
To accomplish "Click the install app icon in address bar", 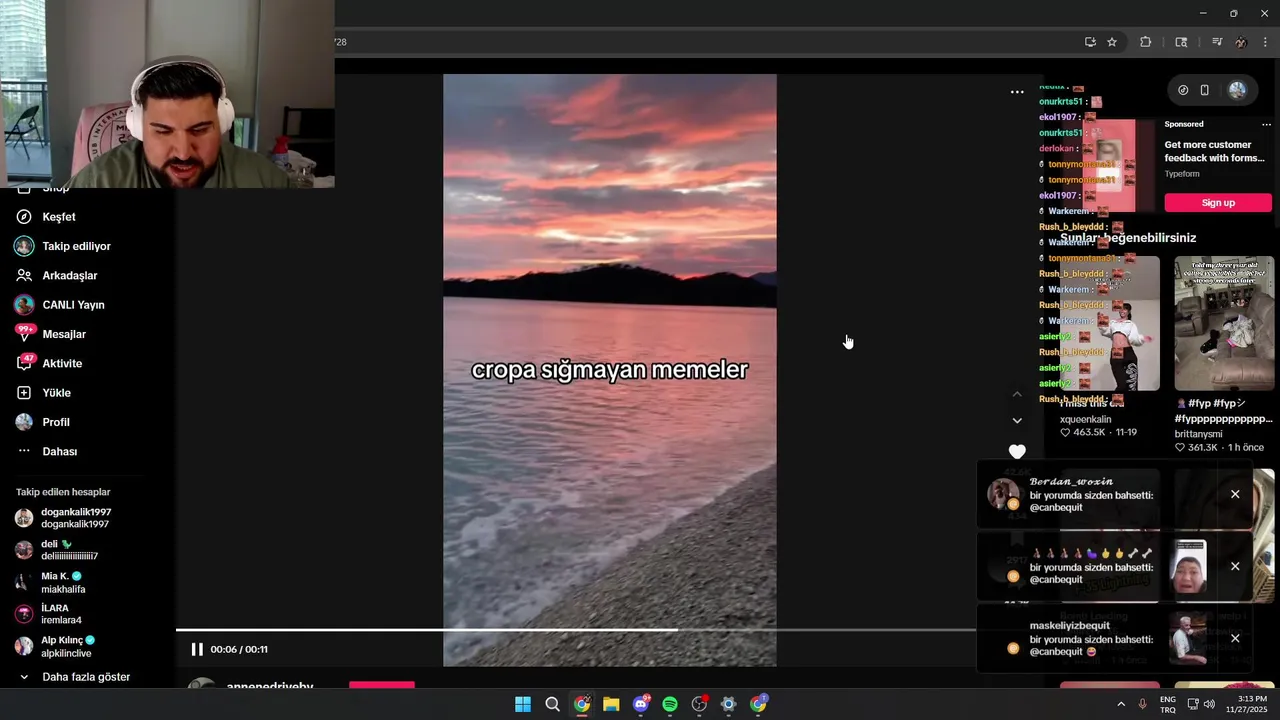I will (x=1090, y=42).
